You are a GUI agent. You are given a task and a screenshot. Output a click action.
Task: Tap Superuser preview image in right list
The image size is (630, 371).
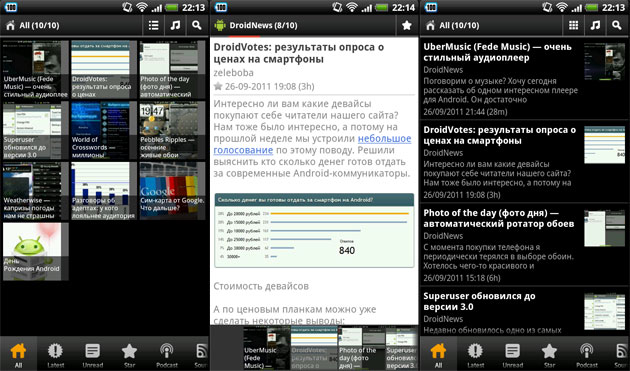click(605, 312)
